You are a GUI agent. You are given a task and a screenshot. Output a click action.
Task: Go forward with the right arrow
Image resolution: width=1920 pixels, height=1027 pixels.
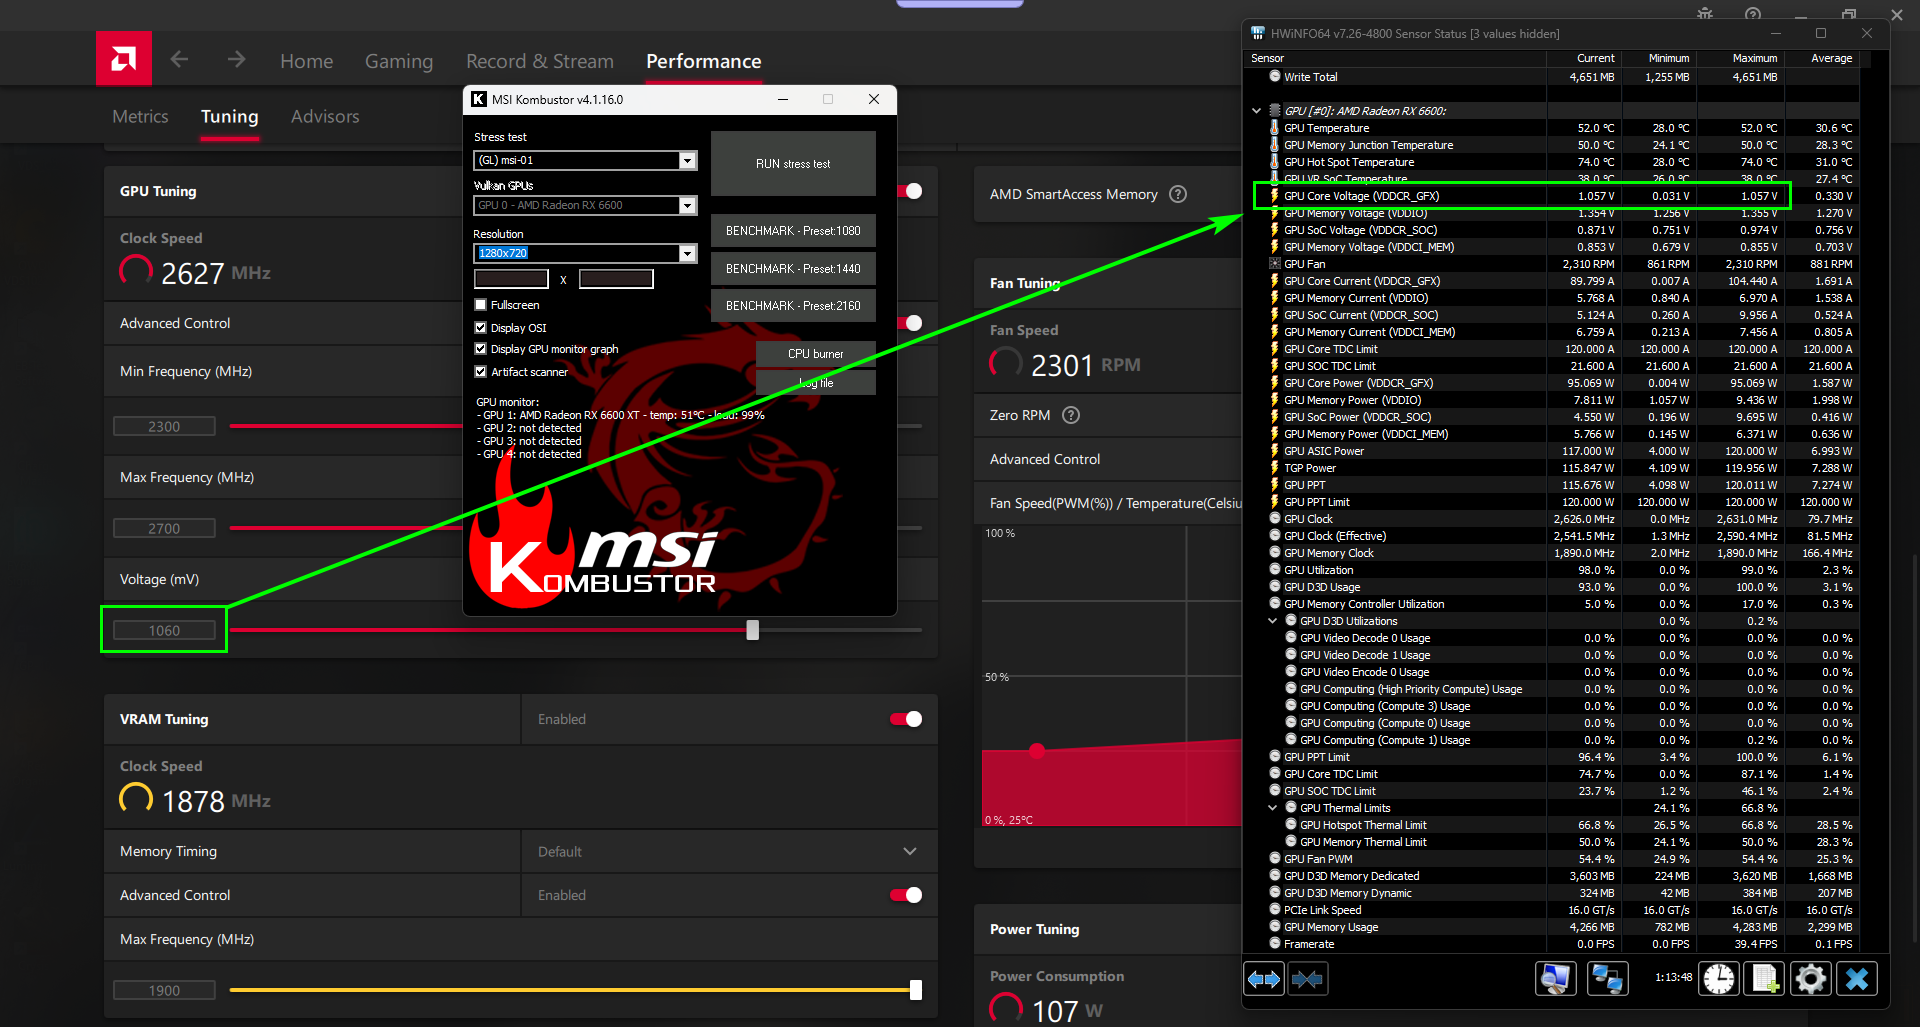(x=236, y=60)
